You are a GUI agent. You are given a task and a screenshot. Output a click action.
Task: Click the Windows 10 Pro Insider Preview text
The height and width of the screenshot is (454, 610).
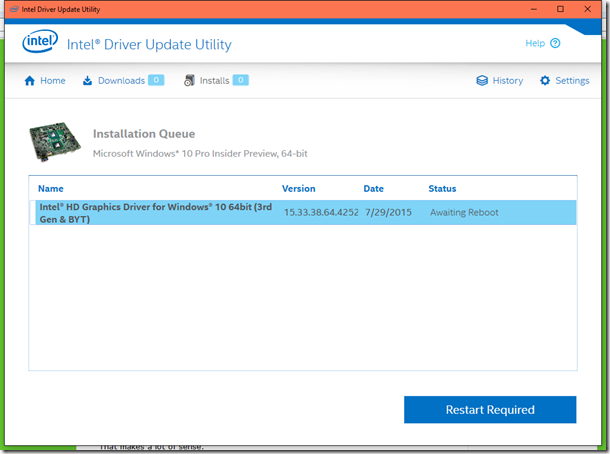(200, 154)
